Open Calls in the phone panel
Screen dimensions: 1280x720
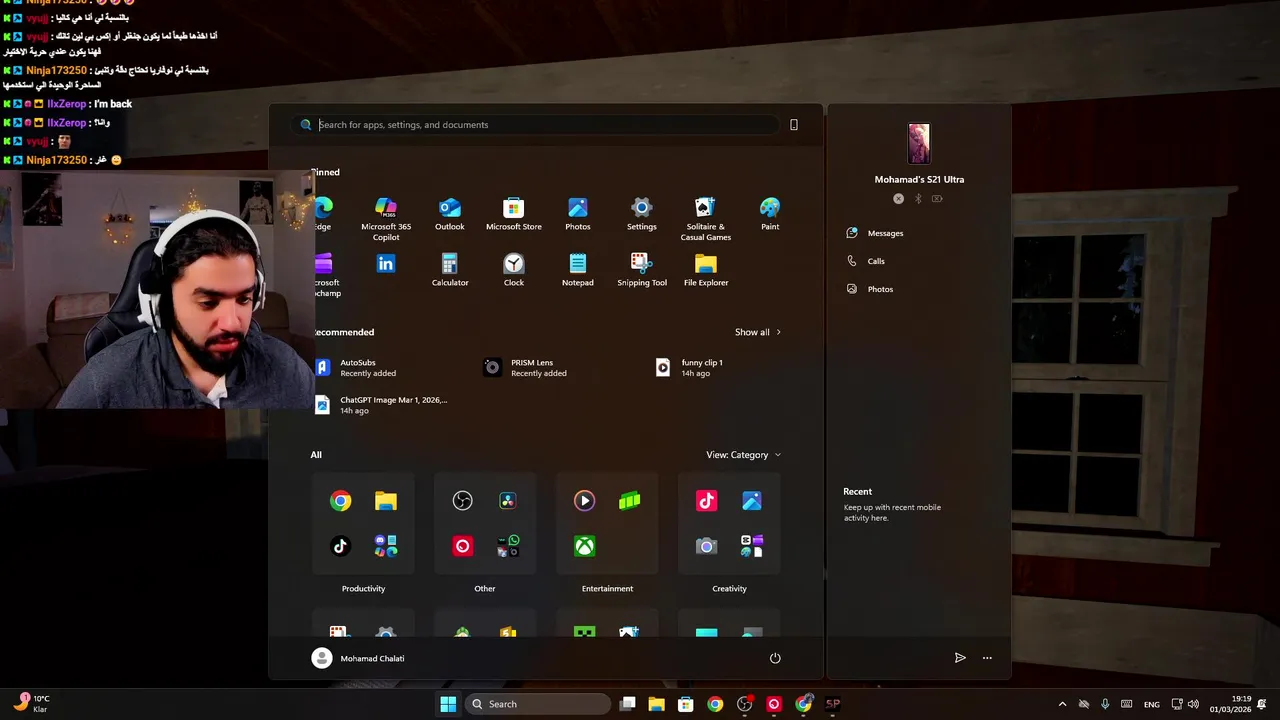click(x=866, y=261)
